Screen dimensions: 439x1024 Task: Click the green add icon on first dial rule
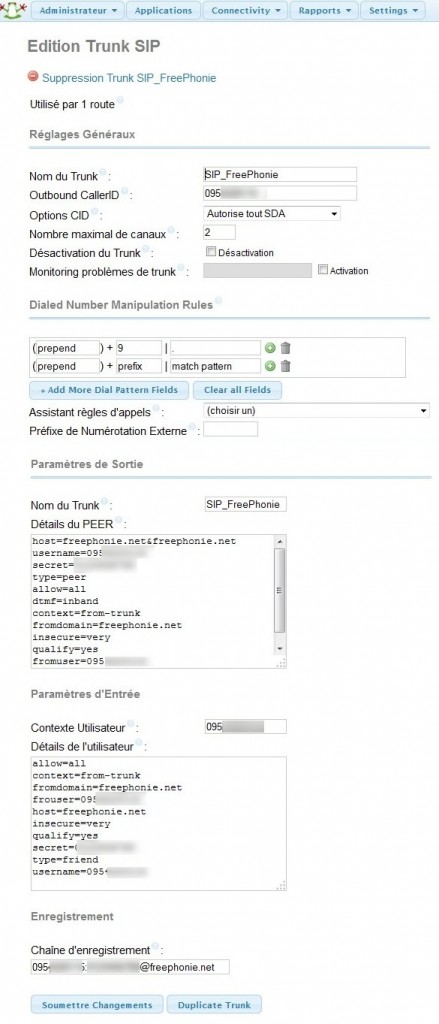(x=270, y=348)
